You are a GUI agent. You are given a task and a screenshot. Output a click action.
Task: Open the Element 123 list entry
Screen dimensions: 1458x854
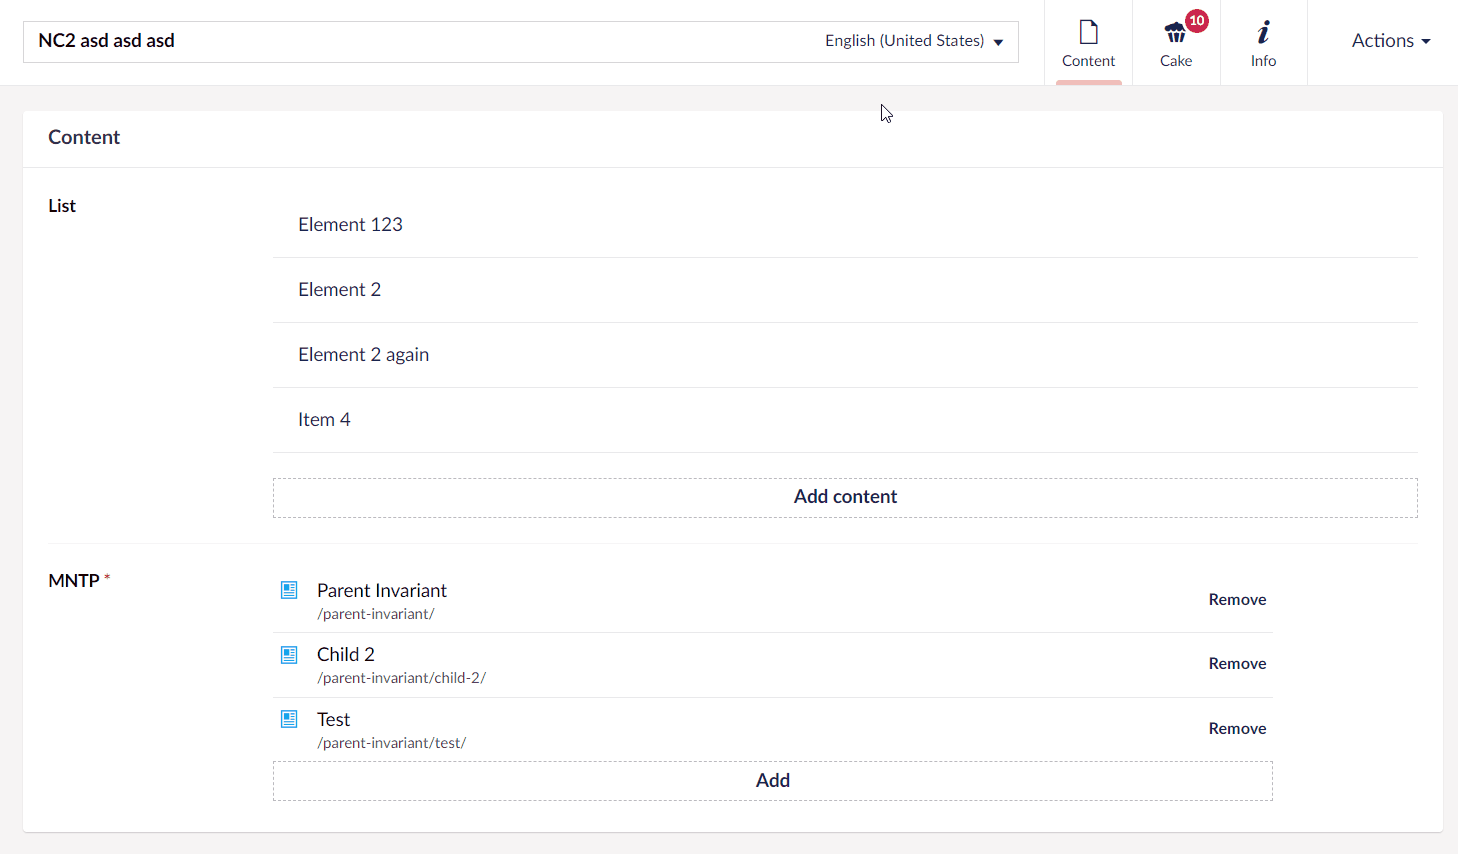coord(350,224)
